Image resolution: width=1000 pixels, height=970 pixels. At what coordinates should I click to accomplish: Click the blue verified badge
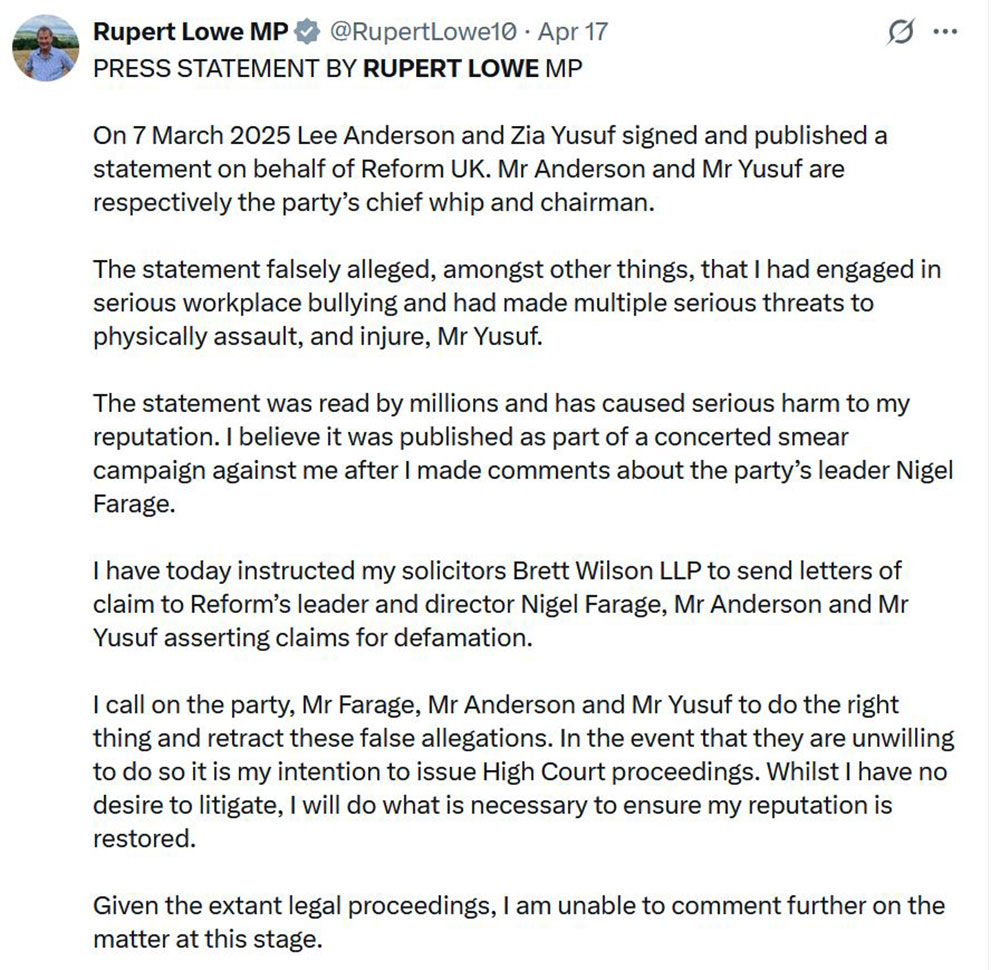pyautogui.click(x=307, y=32)
